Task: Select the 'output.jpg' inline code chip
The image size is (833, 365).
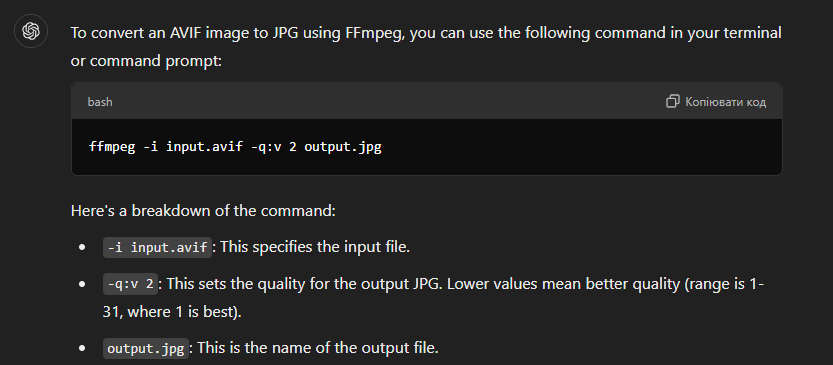Action: 146,349
